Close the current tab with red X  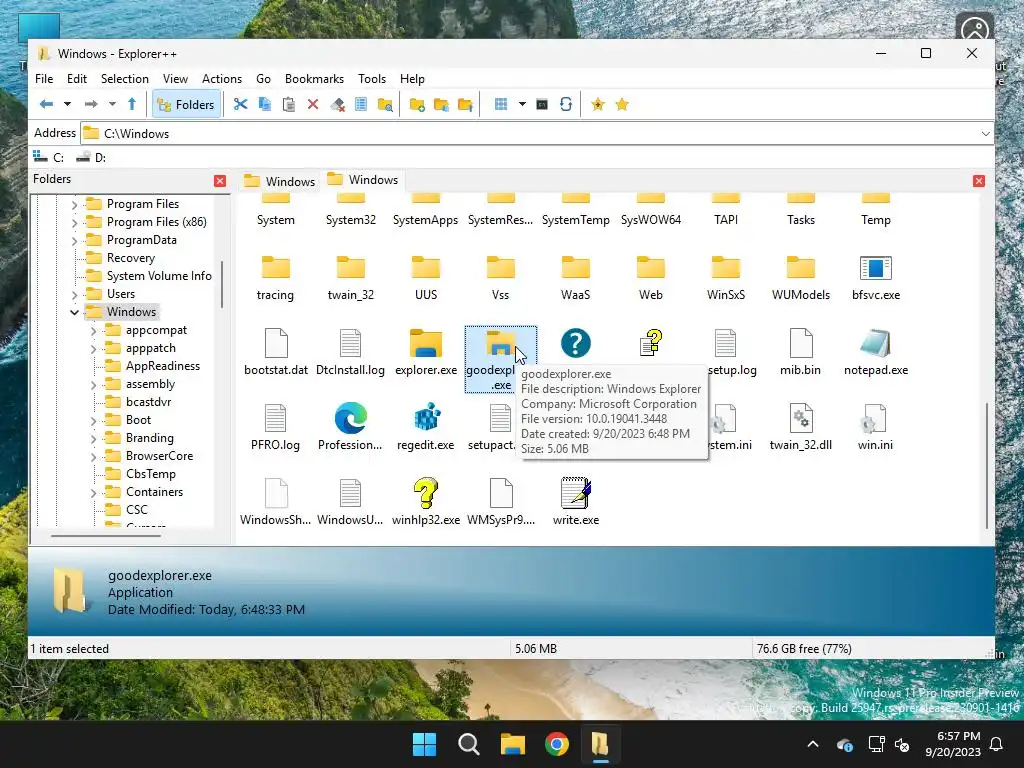pyautogui.click(x=978, y=181)
